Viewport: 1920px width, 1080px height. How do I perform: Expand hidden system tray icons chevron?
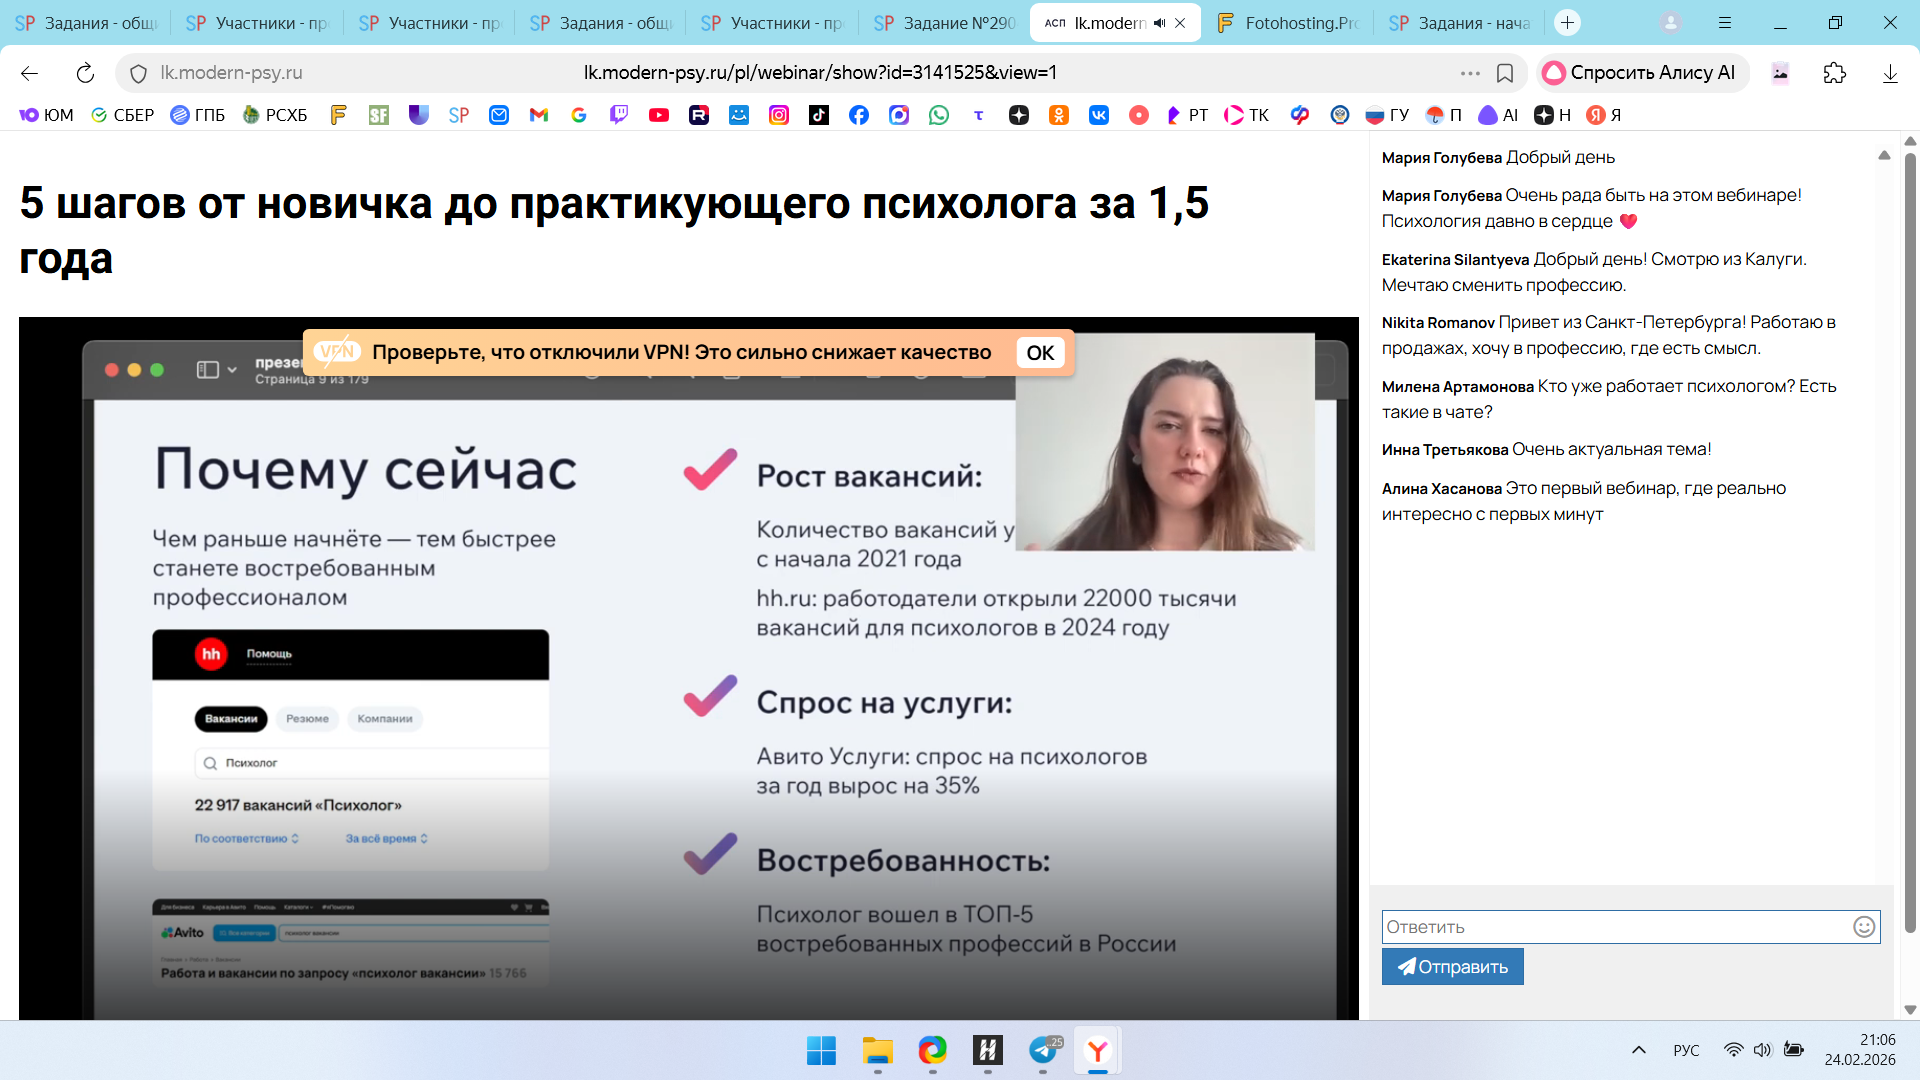pos(1639,1050)
